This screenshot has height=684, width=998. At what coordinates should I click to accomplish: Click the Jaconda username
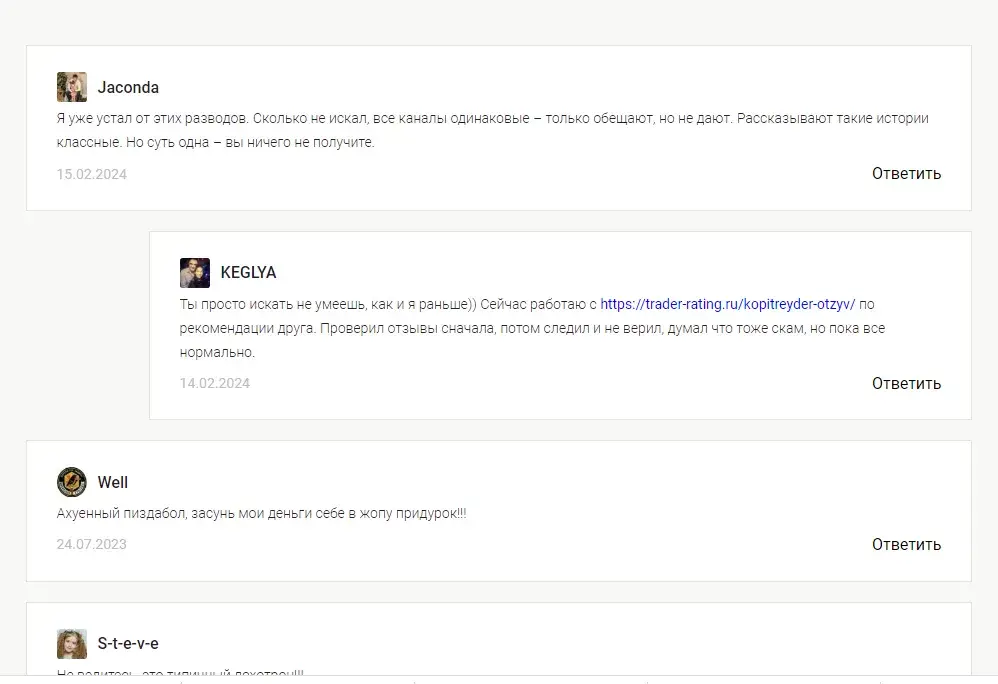(128, 87)
